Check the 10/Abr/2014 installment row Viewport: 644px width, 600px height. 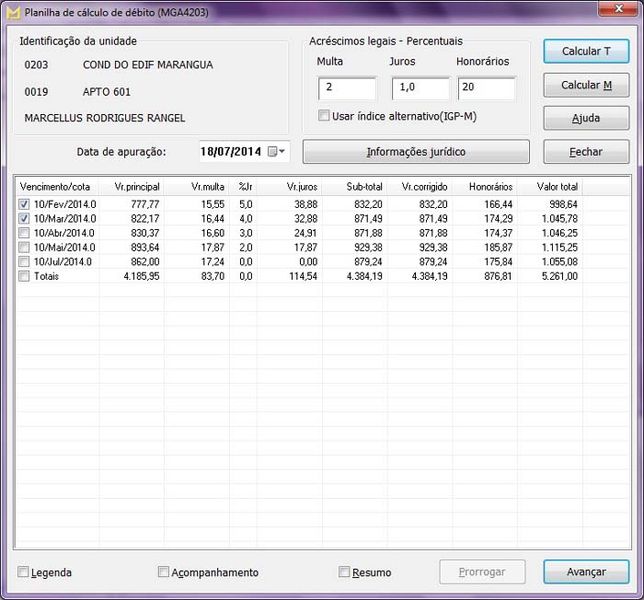(24, 233)
